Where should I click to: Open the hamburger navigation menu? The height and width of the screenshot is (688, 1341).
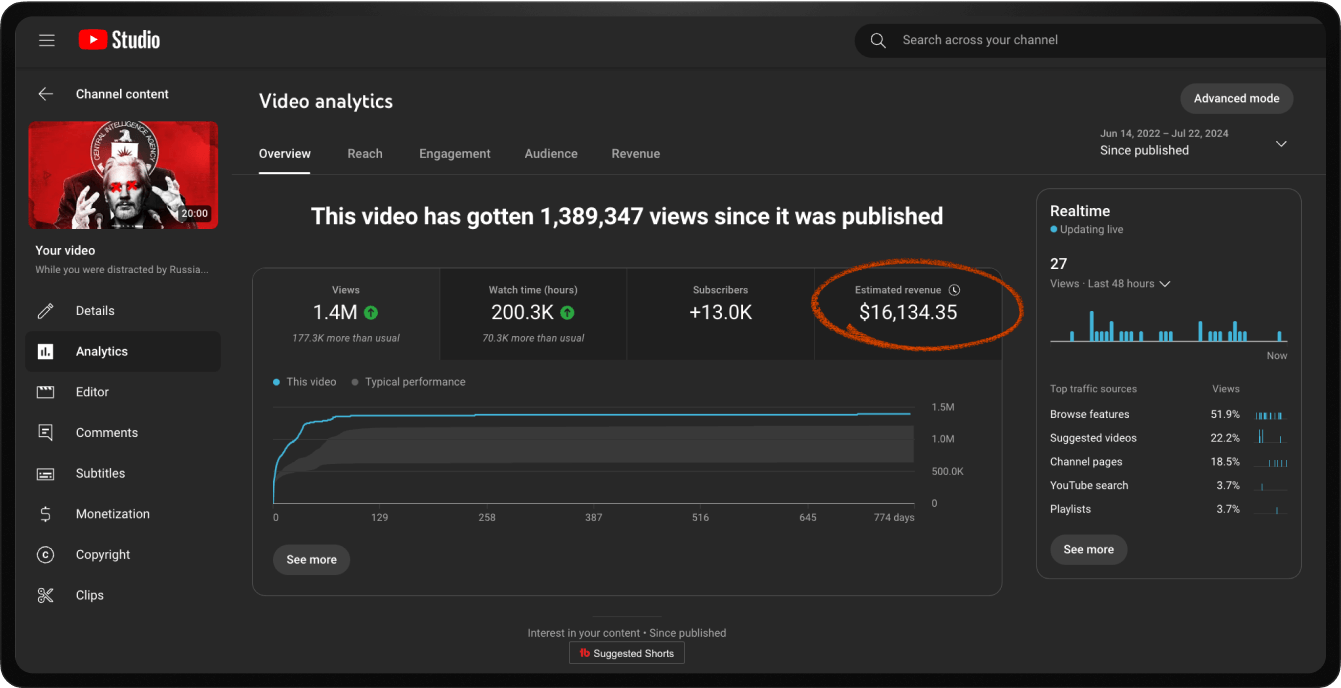pyautogui.click(x=47, y=40)
